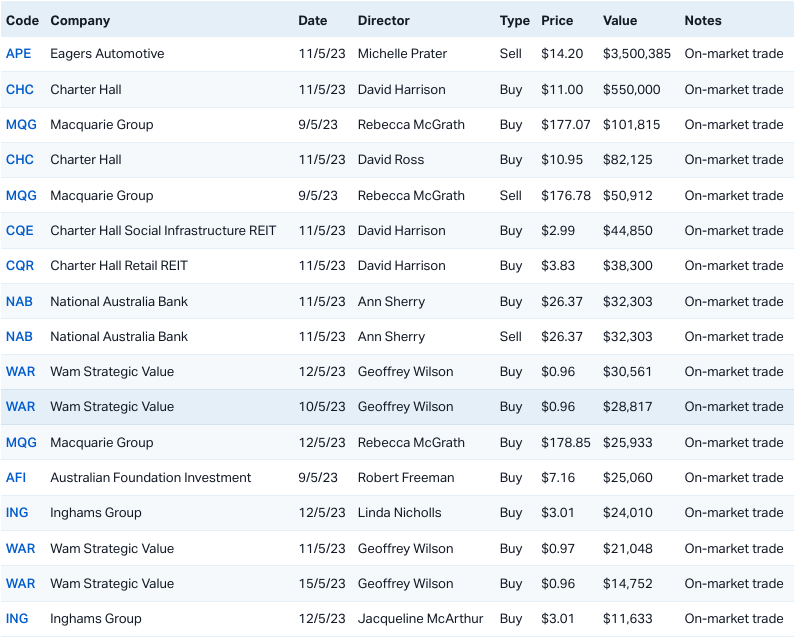This screenshot has width=797, height=640.
Task: Open the APE stock code link
Action: pyautogui.click(x=19, y=54)
